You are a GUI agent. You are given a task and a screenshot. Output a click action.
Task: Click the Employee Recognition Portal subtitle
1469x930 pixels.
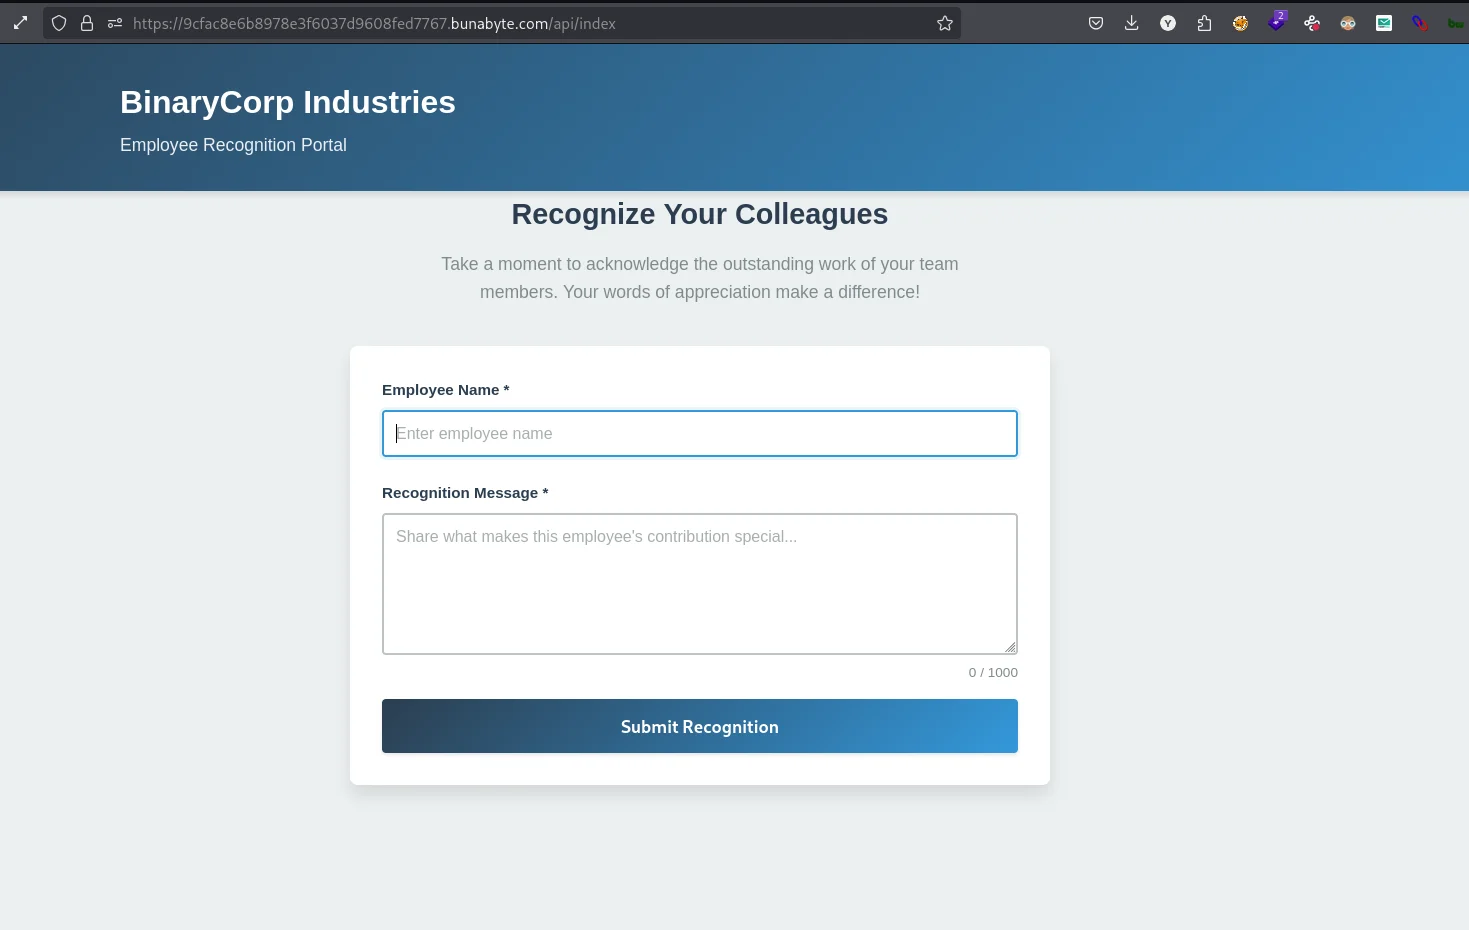click(x=233, y=145)
